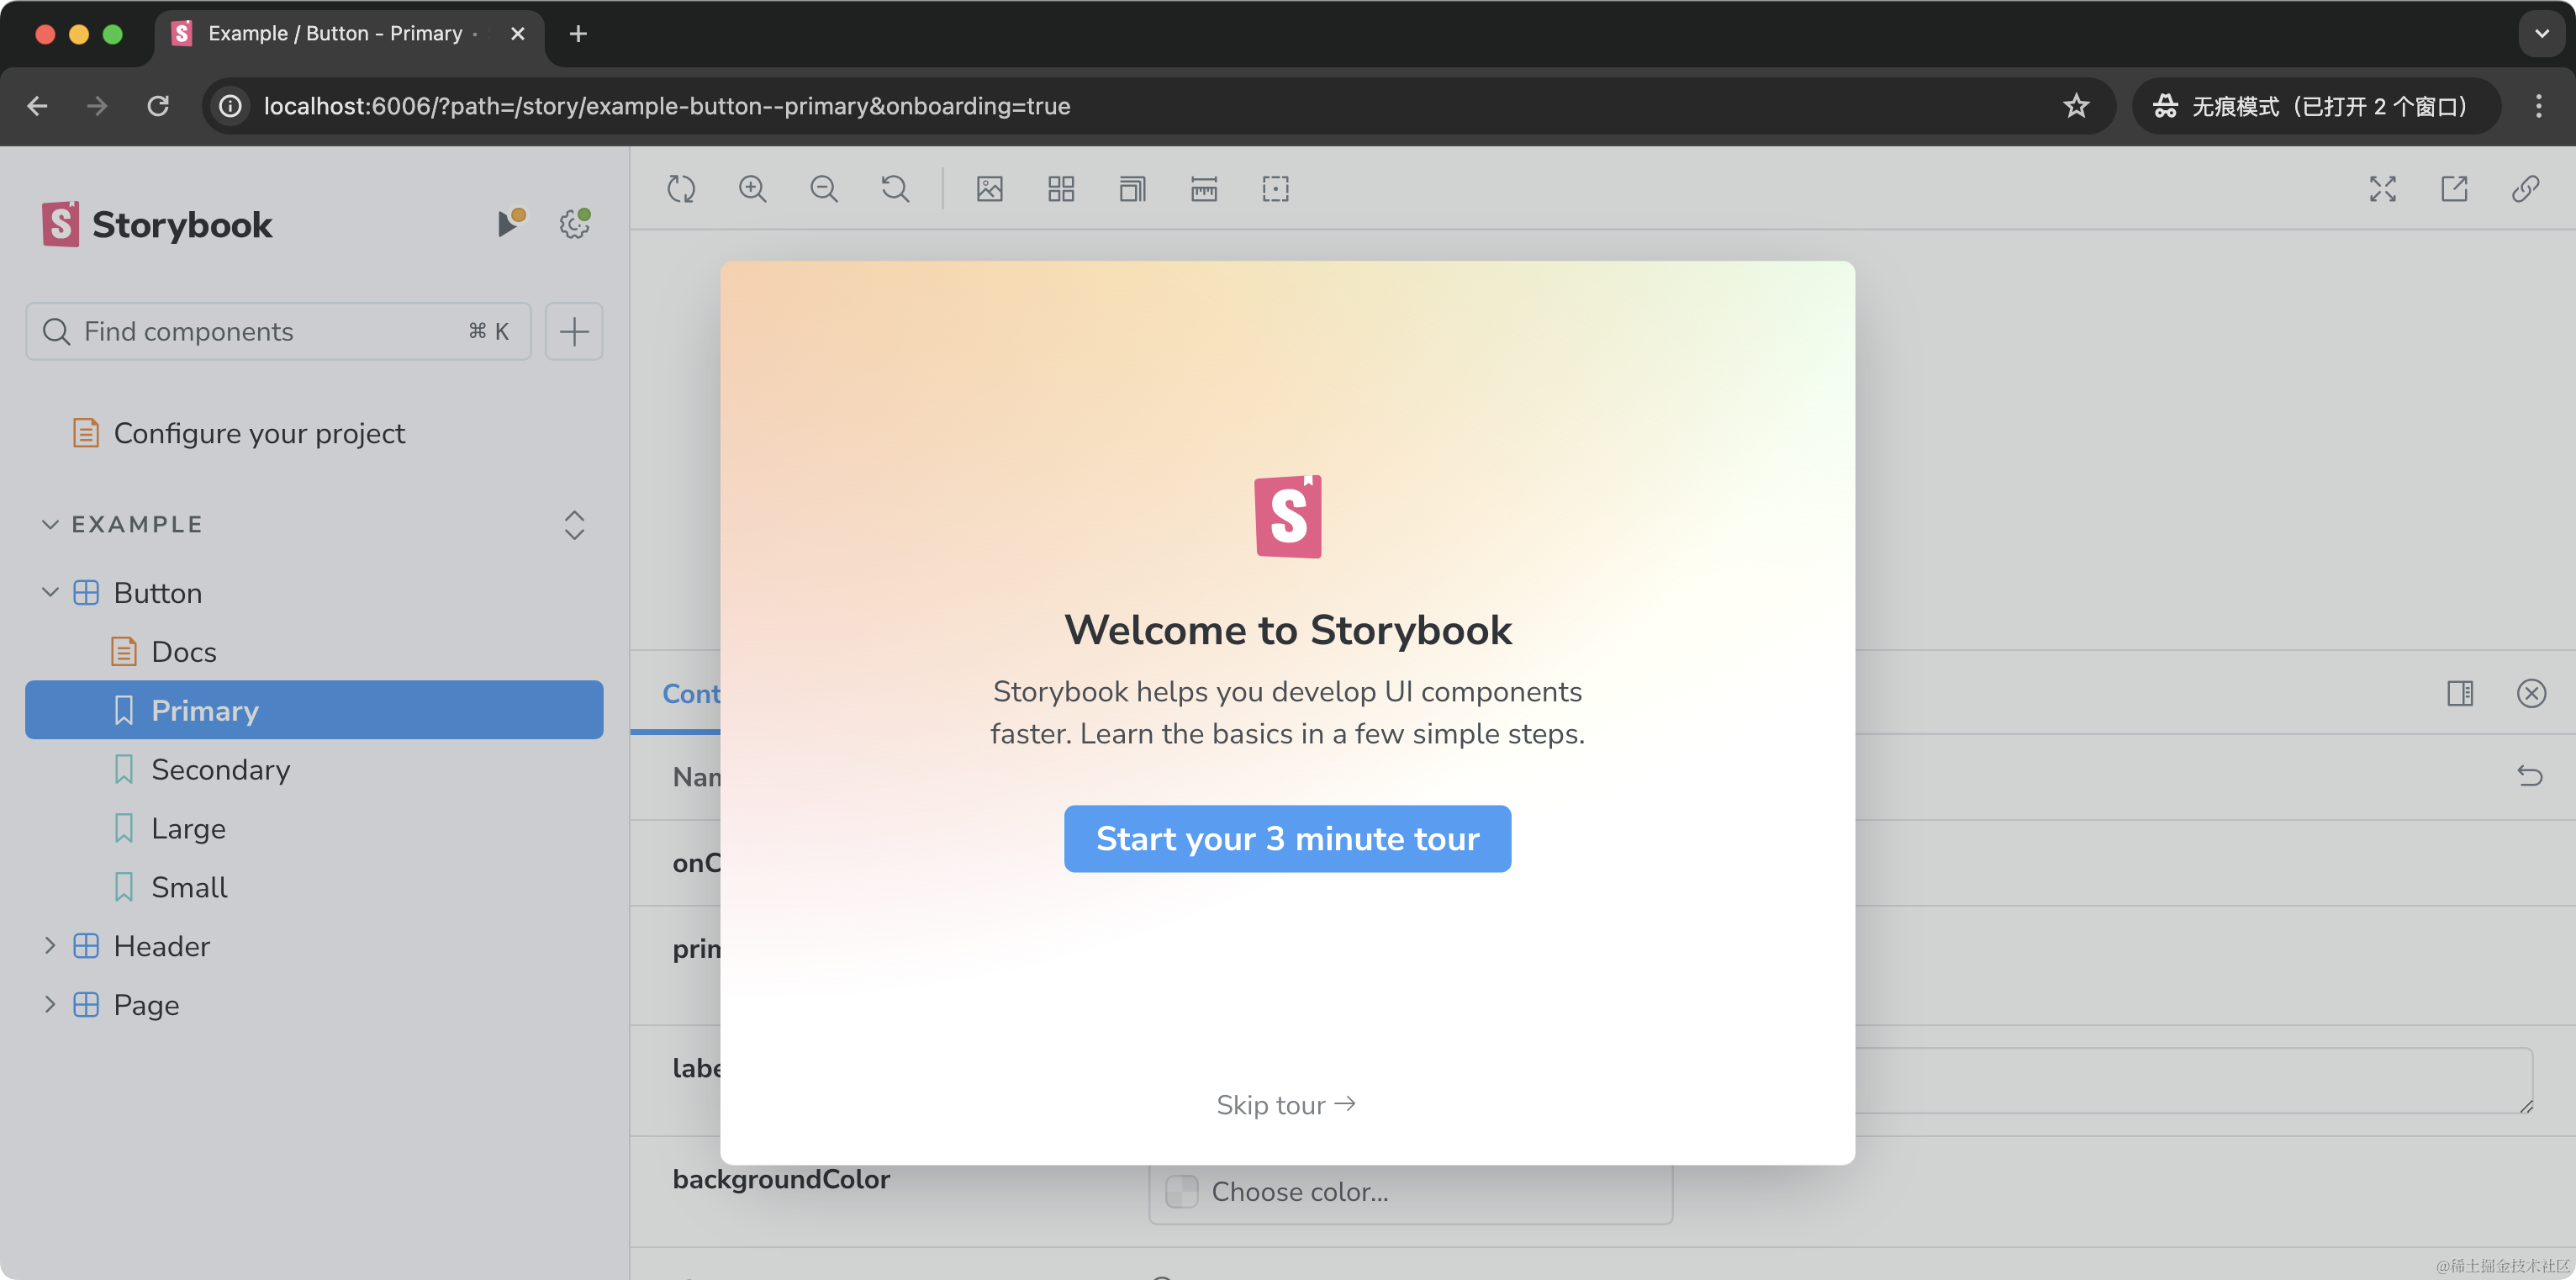Zoom out the story preview
This screenshot has height=1280, width=2576.
click(824, 189)
